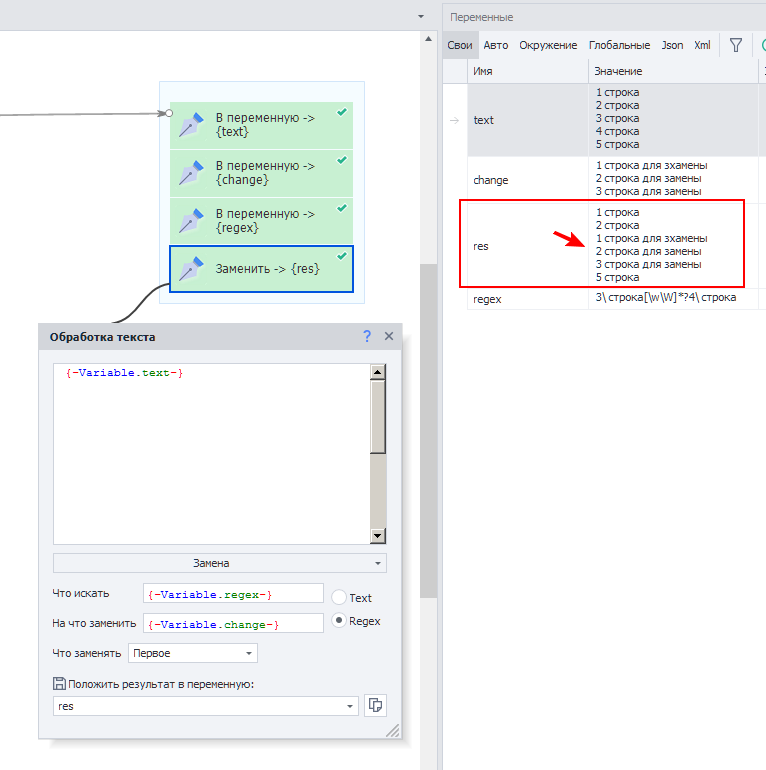Click the regex value 3\ строка[\w\W]*?4\ строка
The height and width of the screenshot is (770, 766).
(666, 298)
